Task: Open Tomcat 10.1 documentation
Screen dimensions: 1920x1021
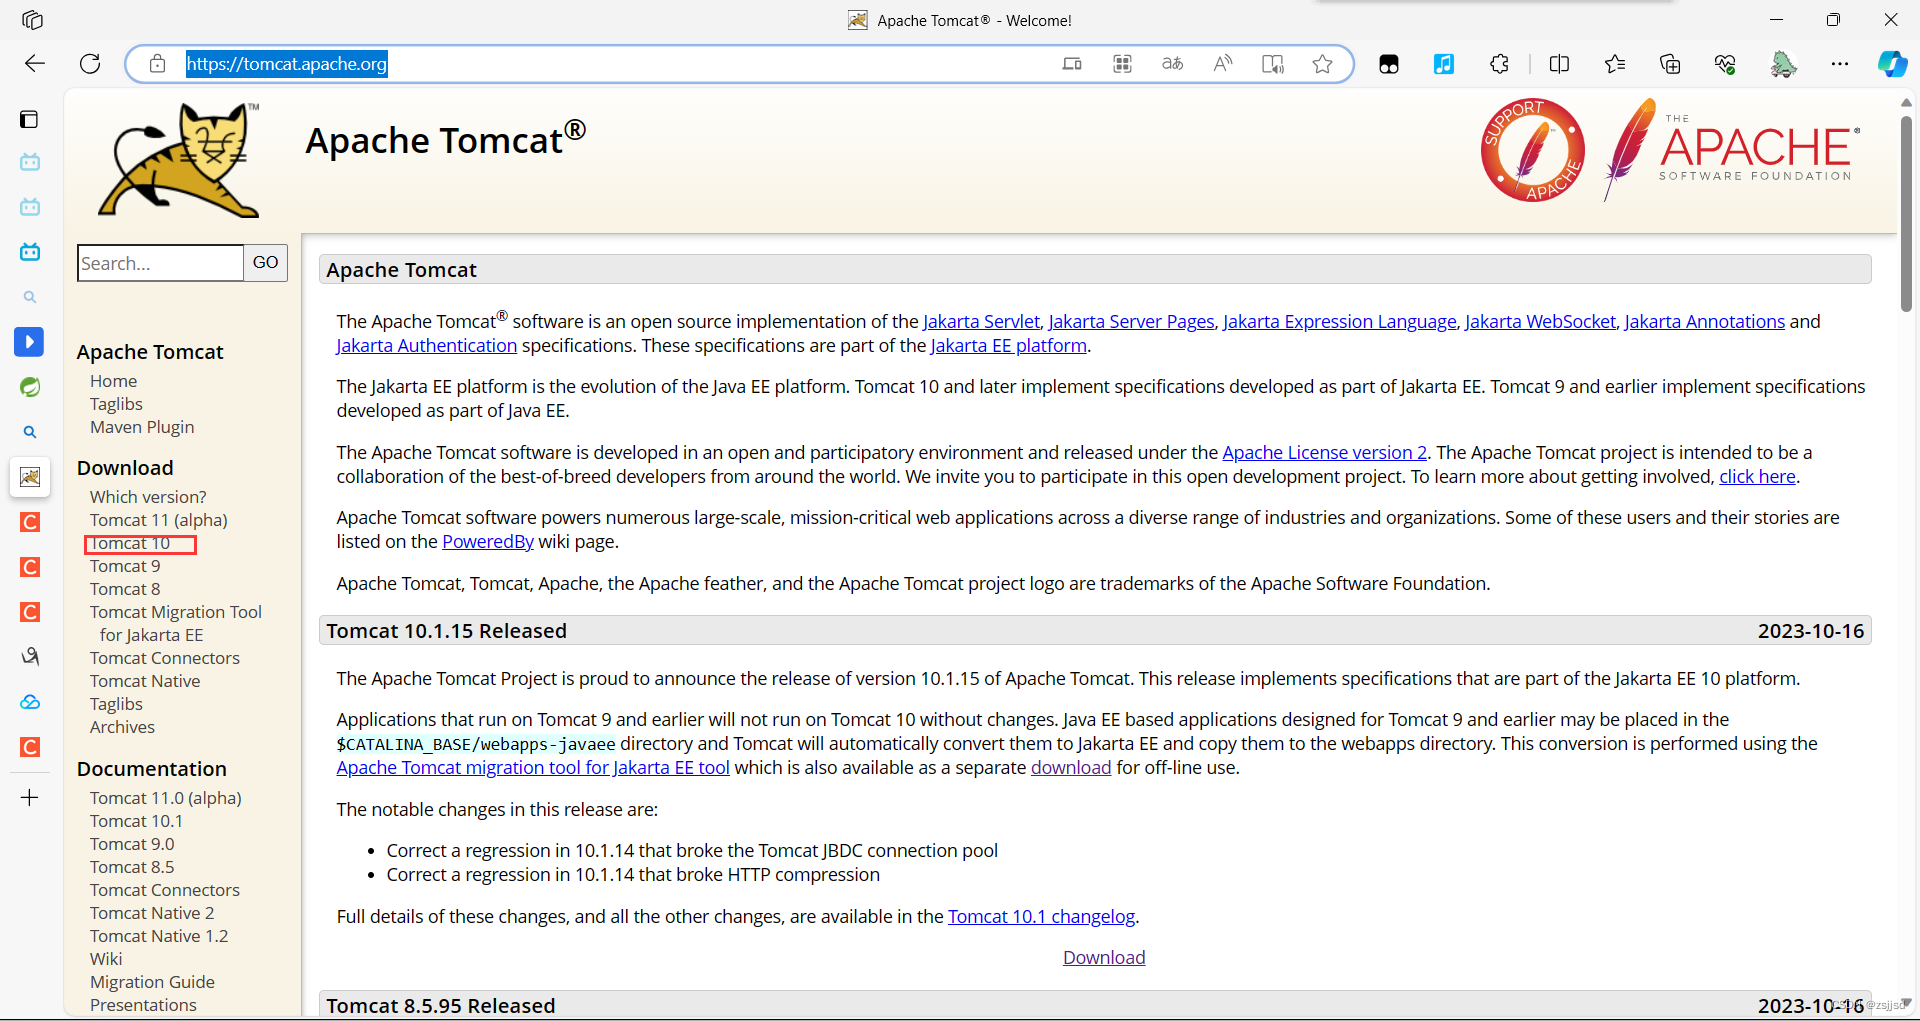Action: pos(136,821)
